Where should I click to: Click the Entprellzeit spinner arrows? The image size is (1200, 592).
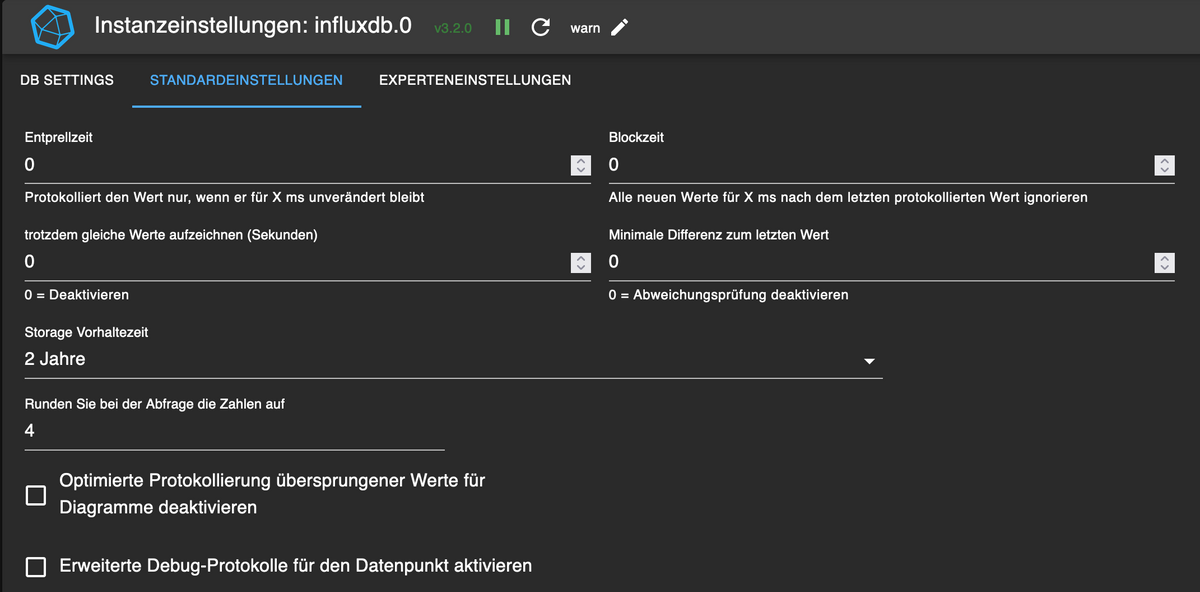point(580,165)
